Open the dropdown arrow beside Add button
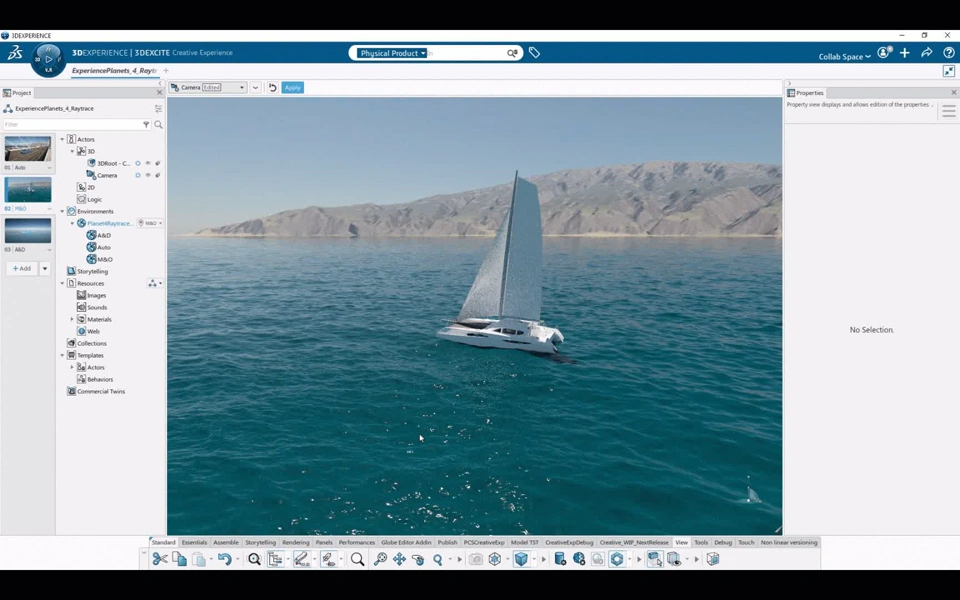Viewport: 960px width, 600px height. point(45,268)
